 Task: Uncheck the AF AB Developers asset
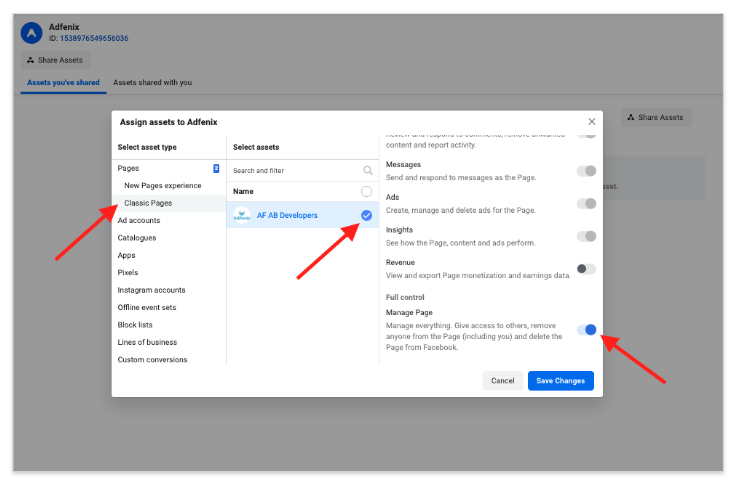coord(367,215)
